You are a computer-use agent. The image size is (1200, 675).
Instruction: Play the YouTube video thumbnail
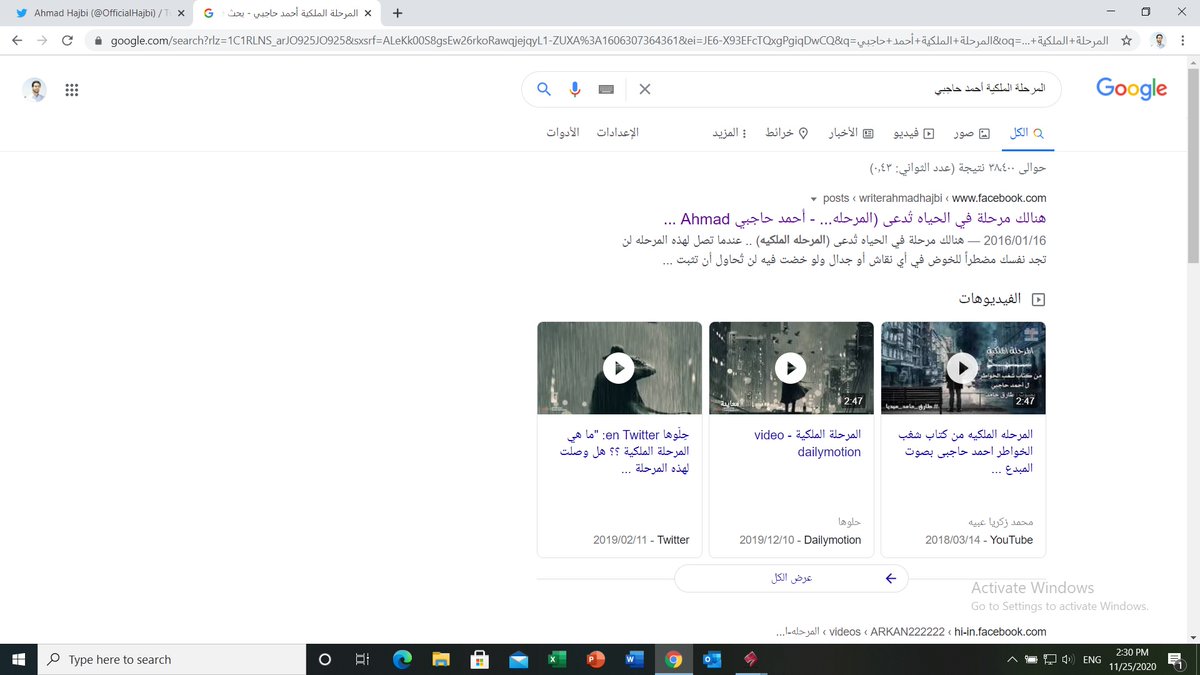pos(963,368)
